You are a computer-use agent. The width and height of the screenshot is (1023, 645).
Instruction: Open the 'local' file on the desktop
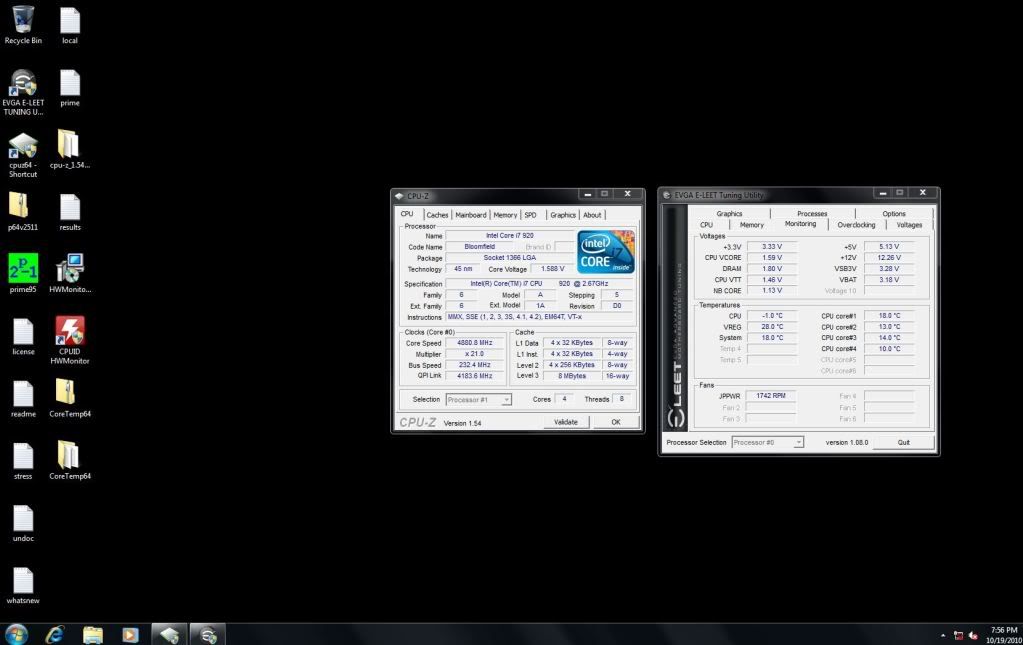pyautogui.click(x=70, y=25)
